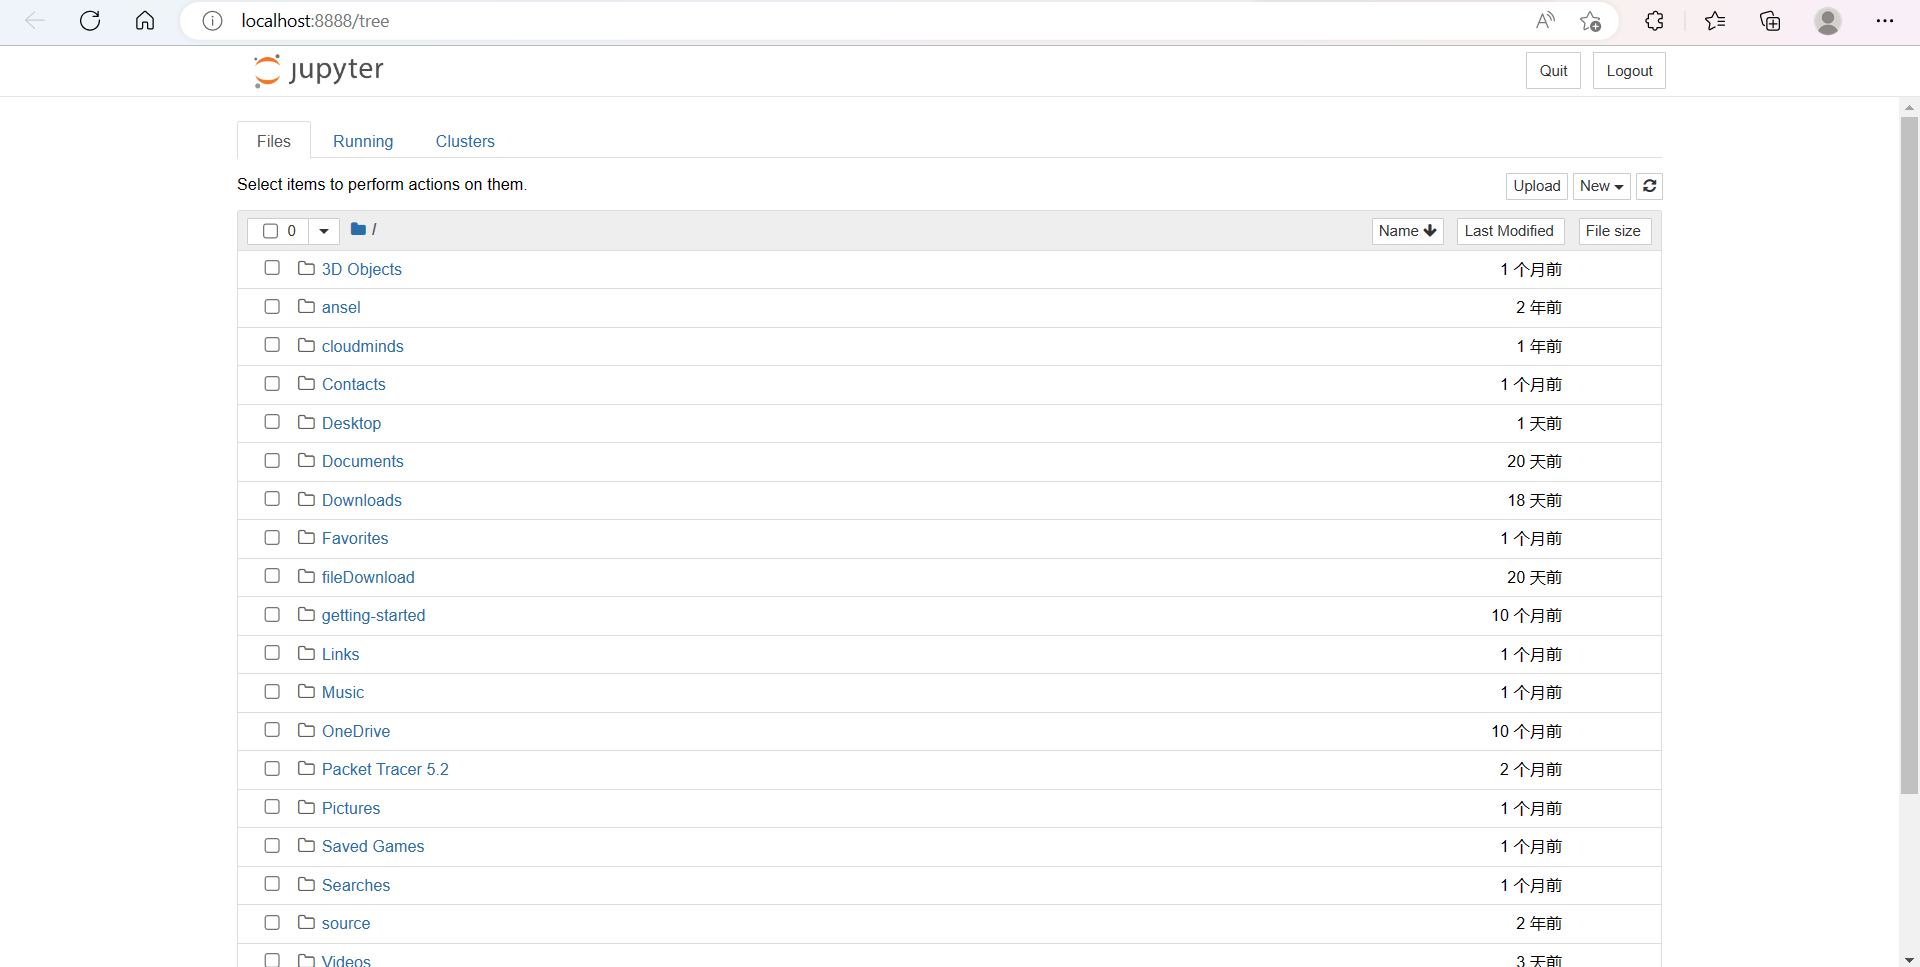The height and width of the screenshot is (967, 1920).
Task: Click the Quit button
Action: tap(1553, 71)
